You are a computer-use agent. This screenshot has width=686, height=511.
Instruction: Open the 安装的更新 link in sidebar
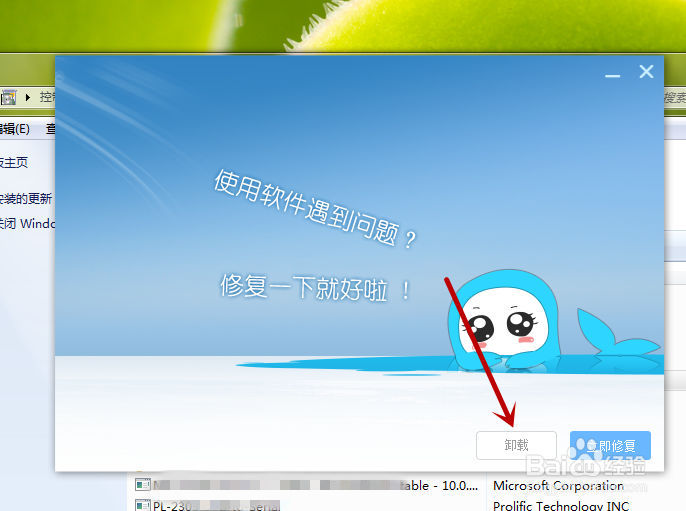26,199
